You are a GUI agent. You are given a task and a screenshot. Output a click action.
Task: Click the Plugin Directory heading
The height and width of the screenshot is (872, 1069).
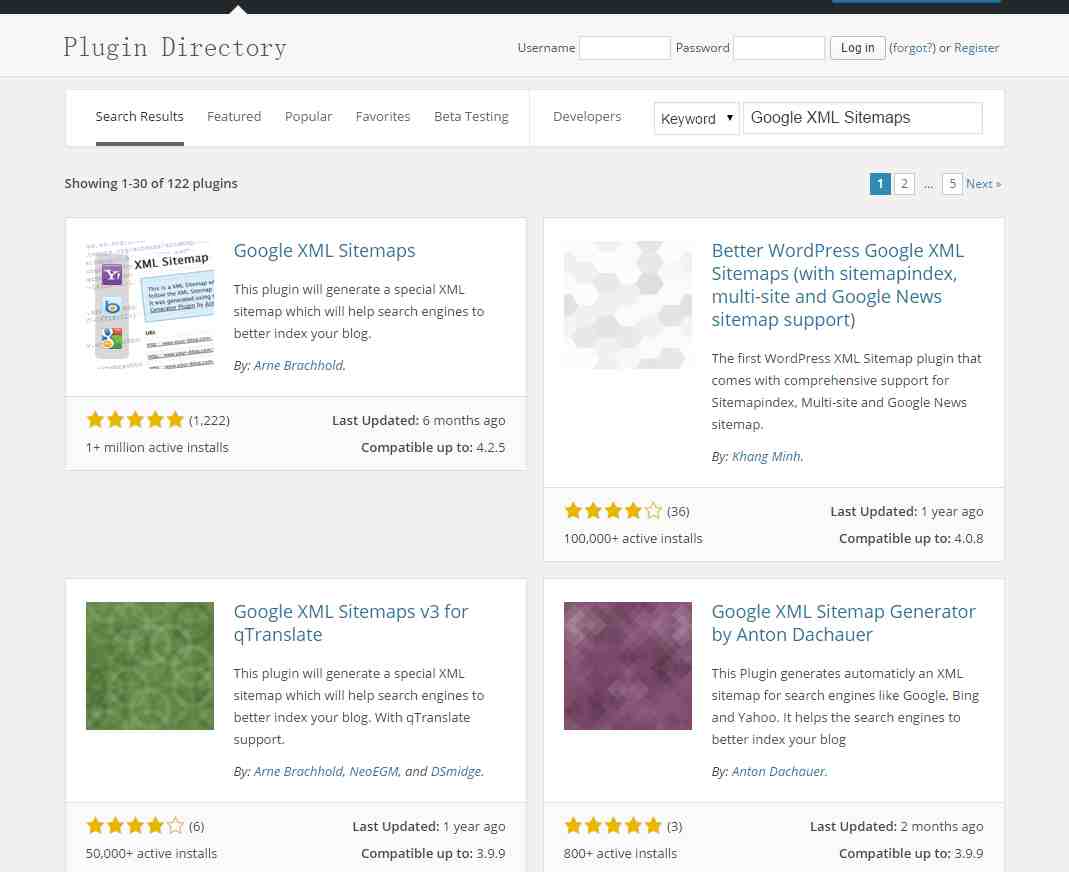[x=175, y=48]
